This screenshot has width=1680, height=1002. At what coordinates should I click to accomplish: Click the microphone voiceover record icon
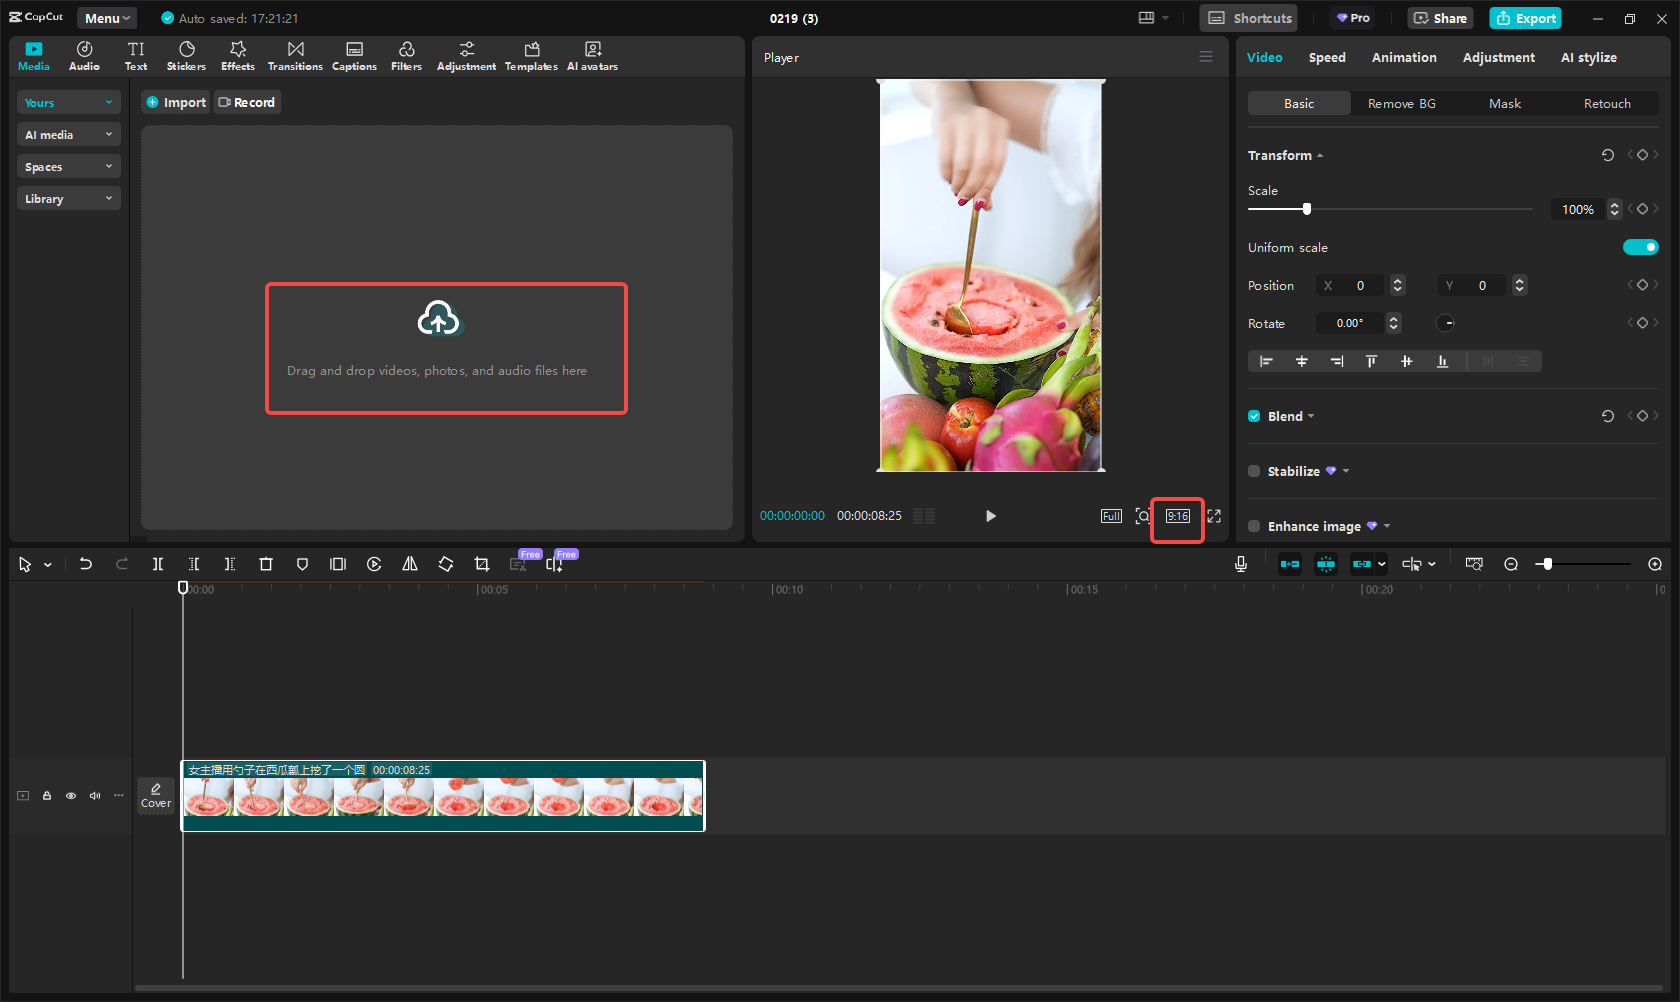[1240, 564]
